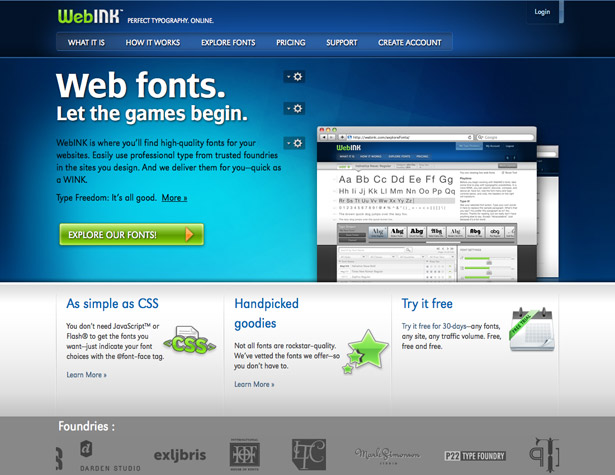The width and height of the screenshot is (615, 475).
Task: Click the green CSS icon
Action: [190, 340]
